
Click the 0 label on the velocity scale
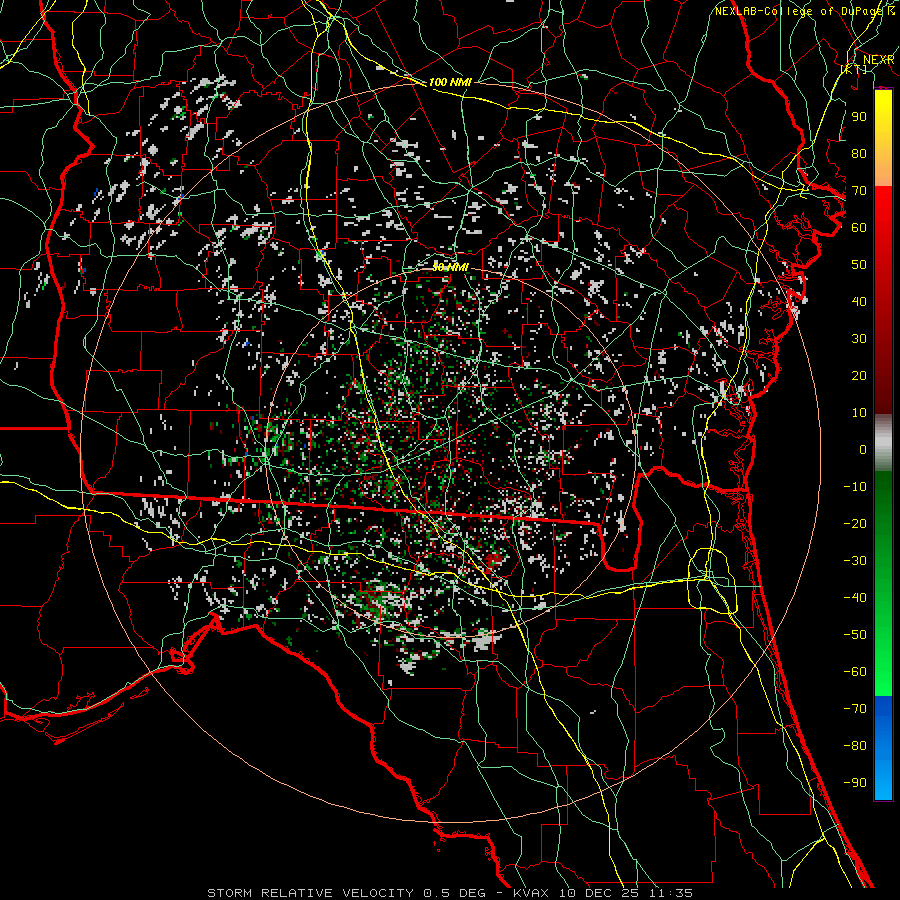point(863,449)
